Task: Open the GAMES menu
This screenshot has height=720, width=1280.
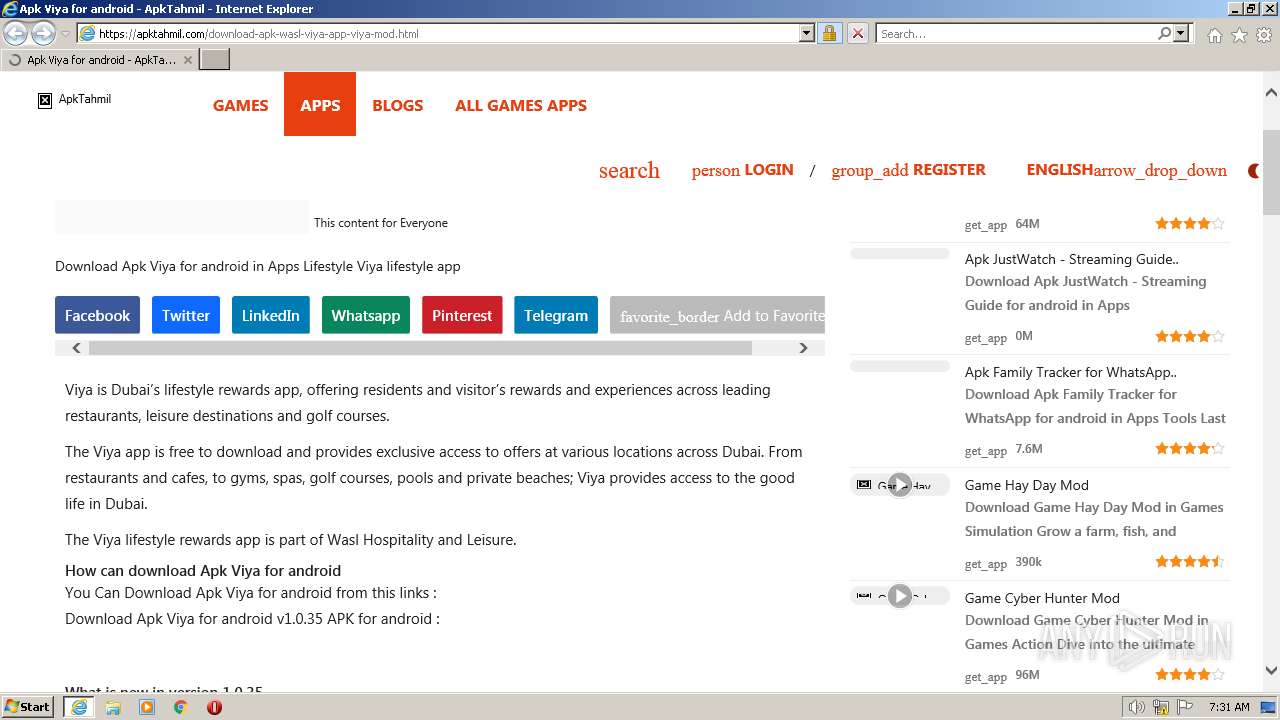Action: pyautogui.click(x=240, y=105)
